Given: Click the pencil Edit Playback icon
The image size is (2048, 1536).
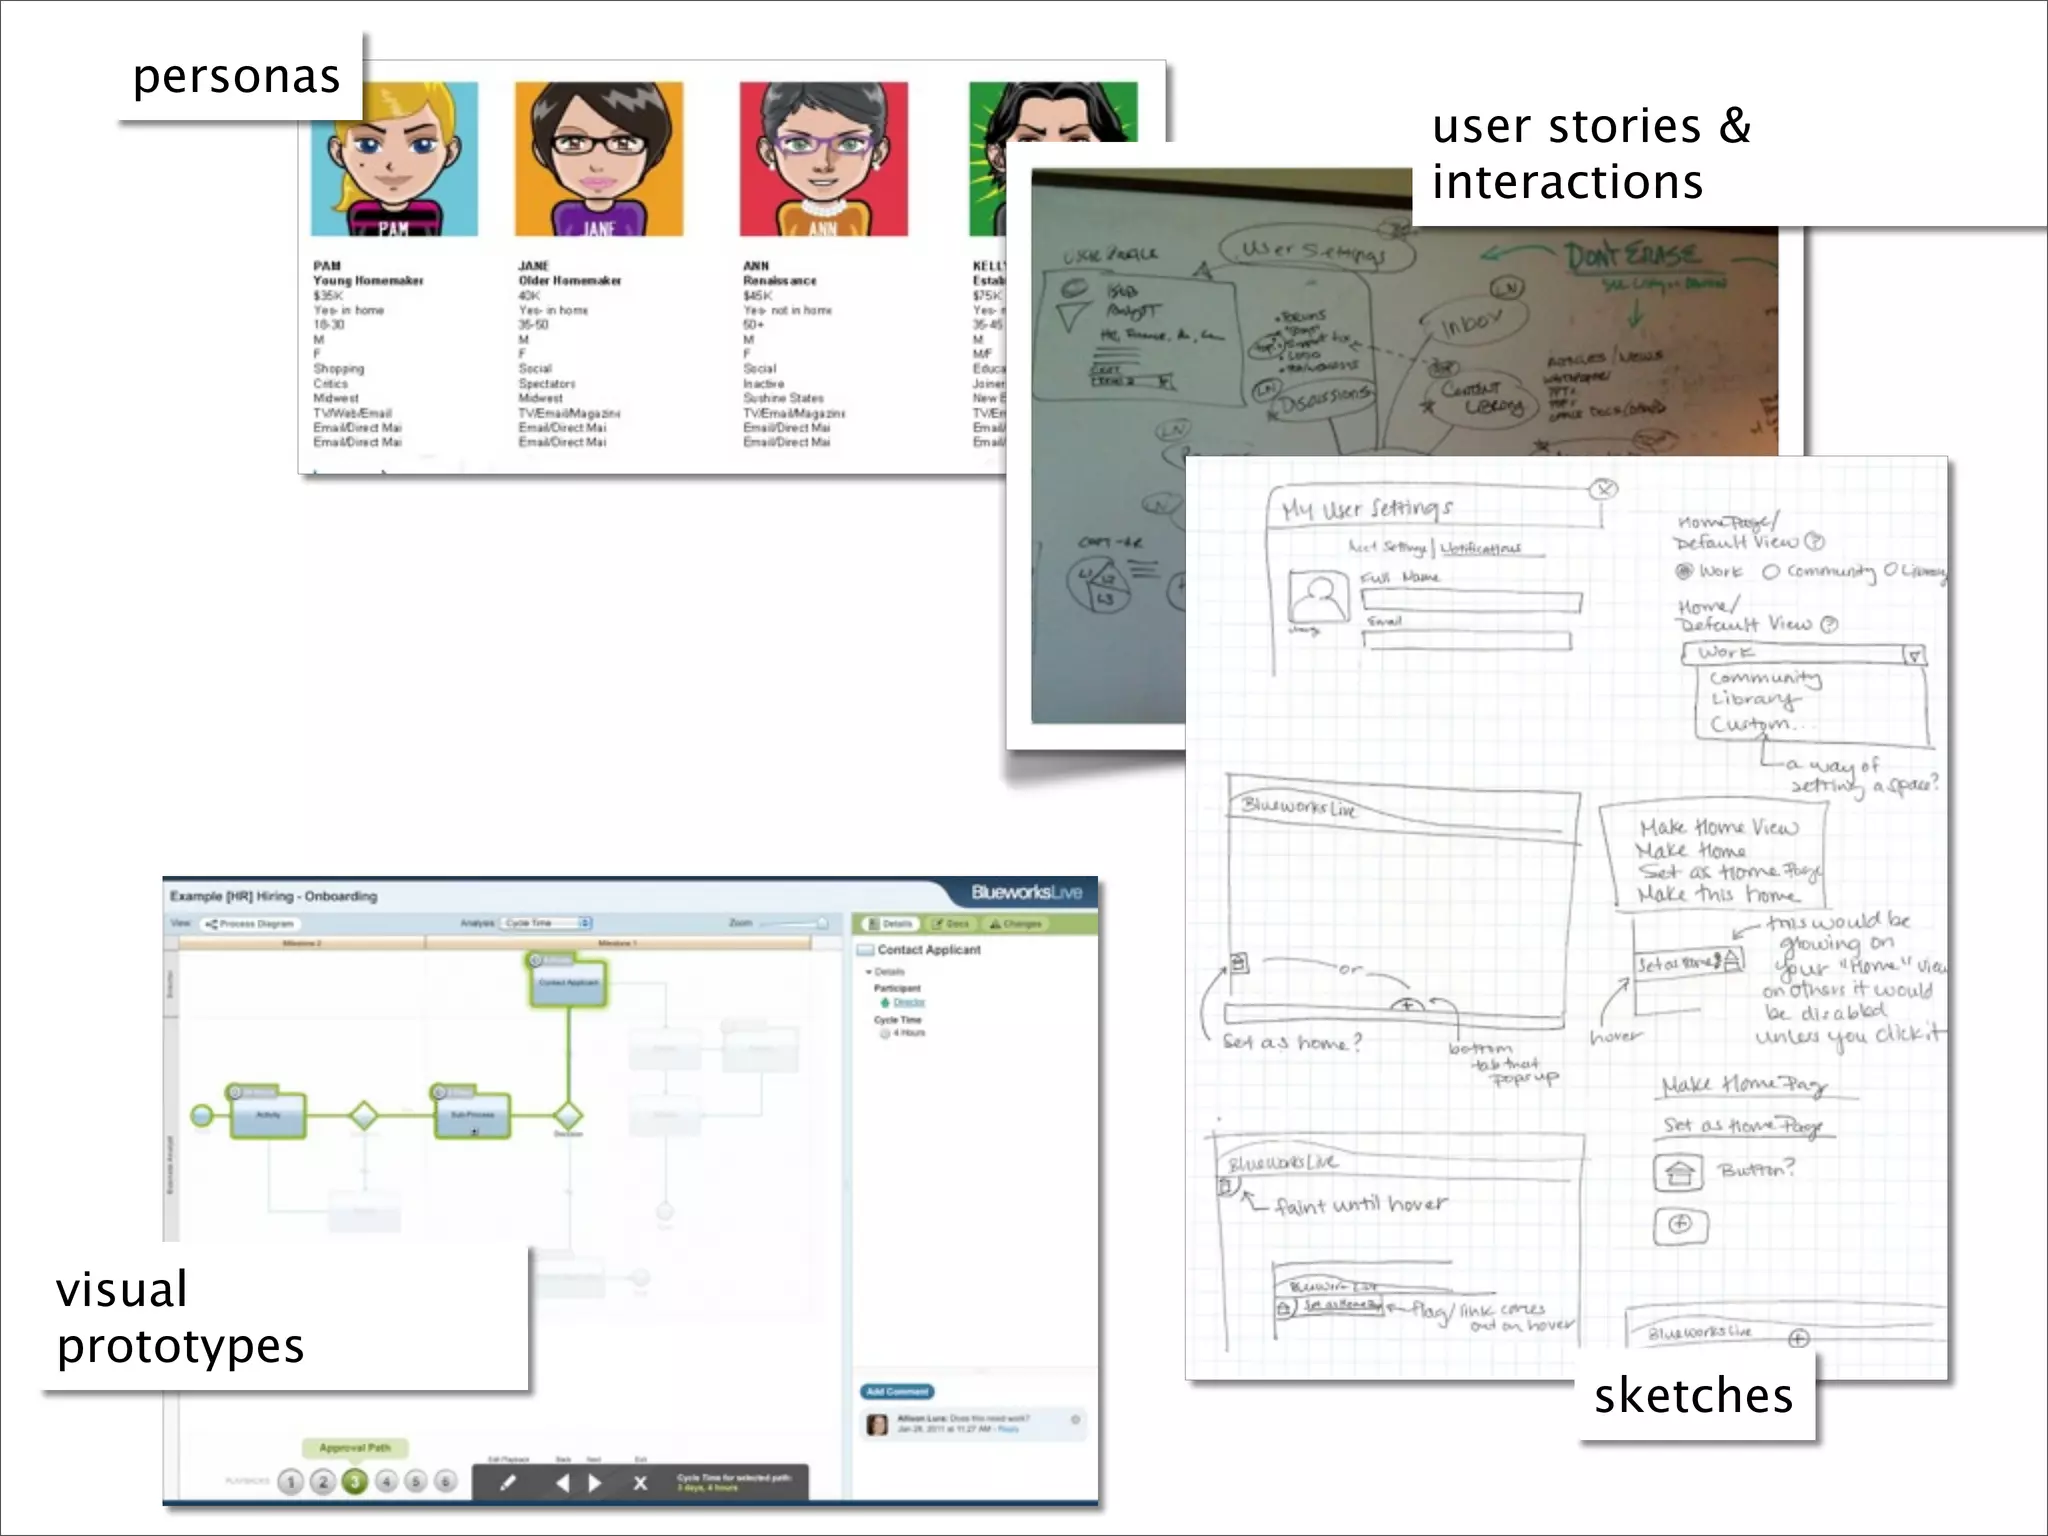Looking at the screenshot, I should click(508, 1483).
